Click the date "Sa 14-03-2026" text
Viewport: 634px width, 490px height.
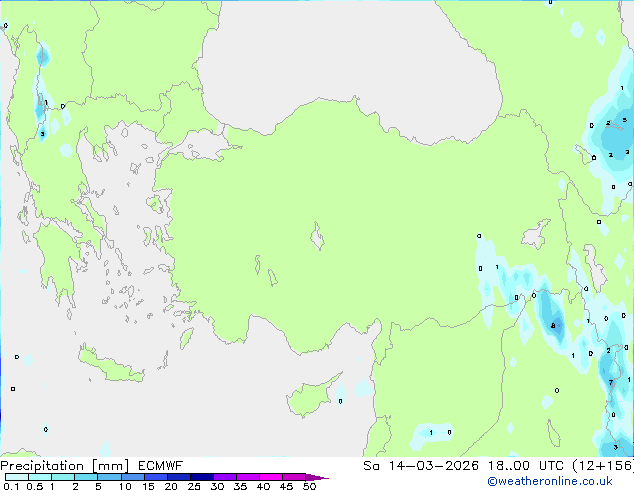point(421,466)
